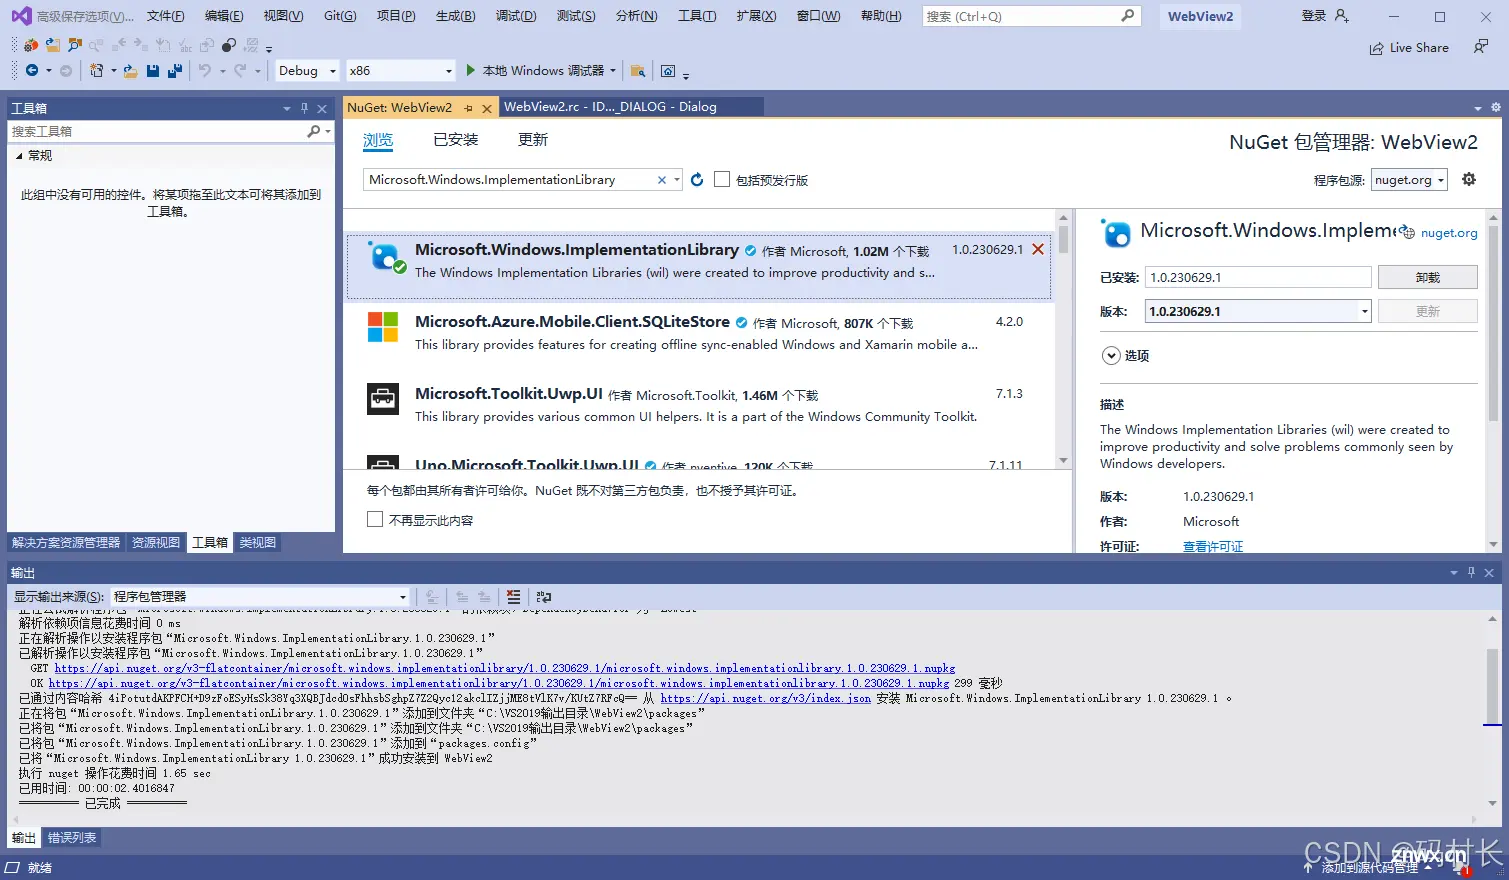Pin the 工具箱 toolbox panel
Image resolution: width=1509 pixels, height=880 pixels.
click(304, 108)
